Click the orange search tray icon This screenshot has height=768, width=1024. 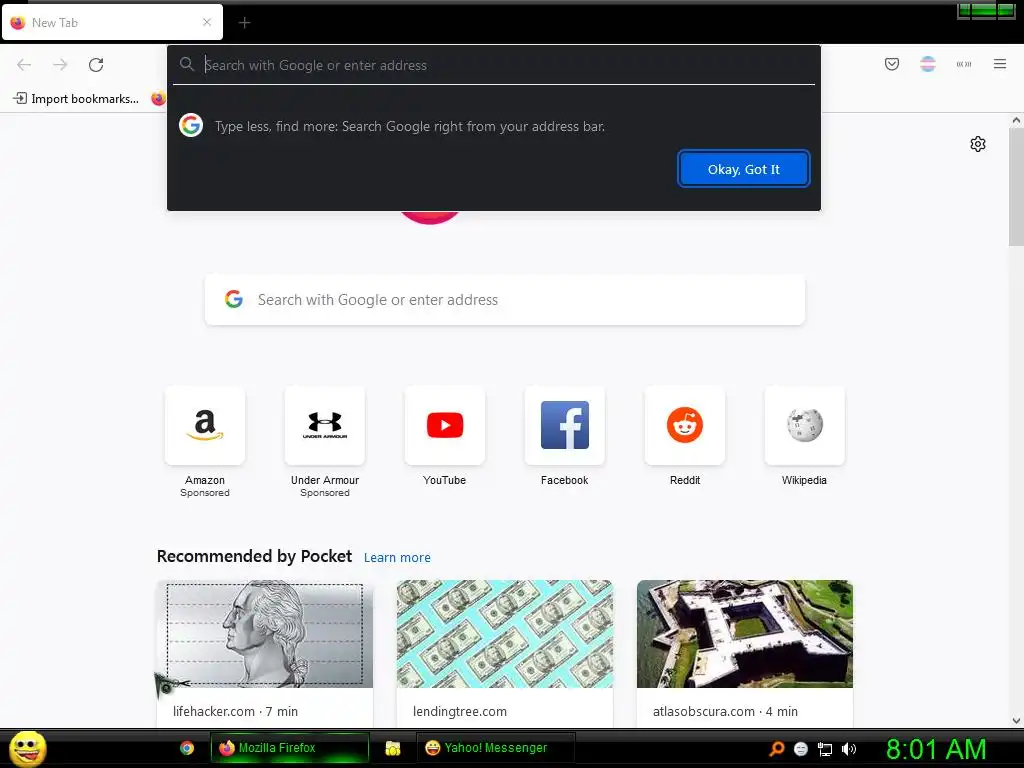coord(776,749)
